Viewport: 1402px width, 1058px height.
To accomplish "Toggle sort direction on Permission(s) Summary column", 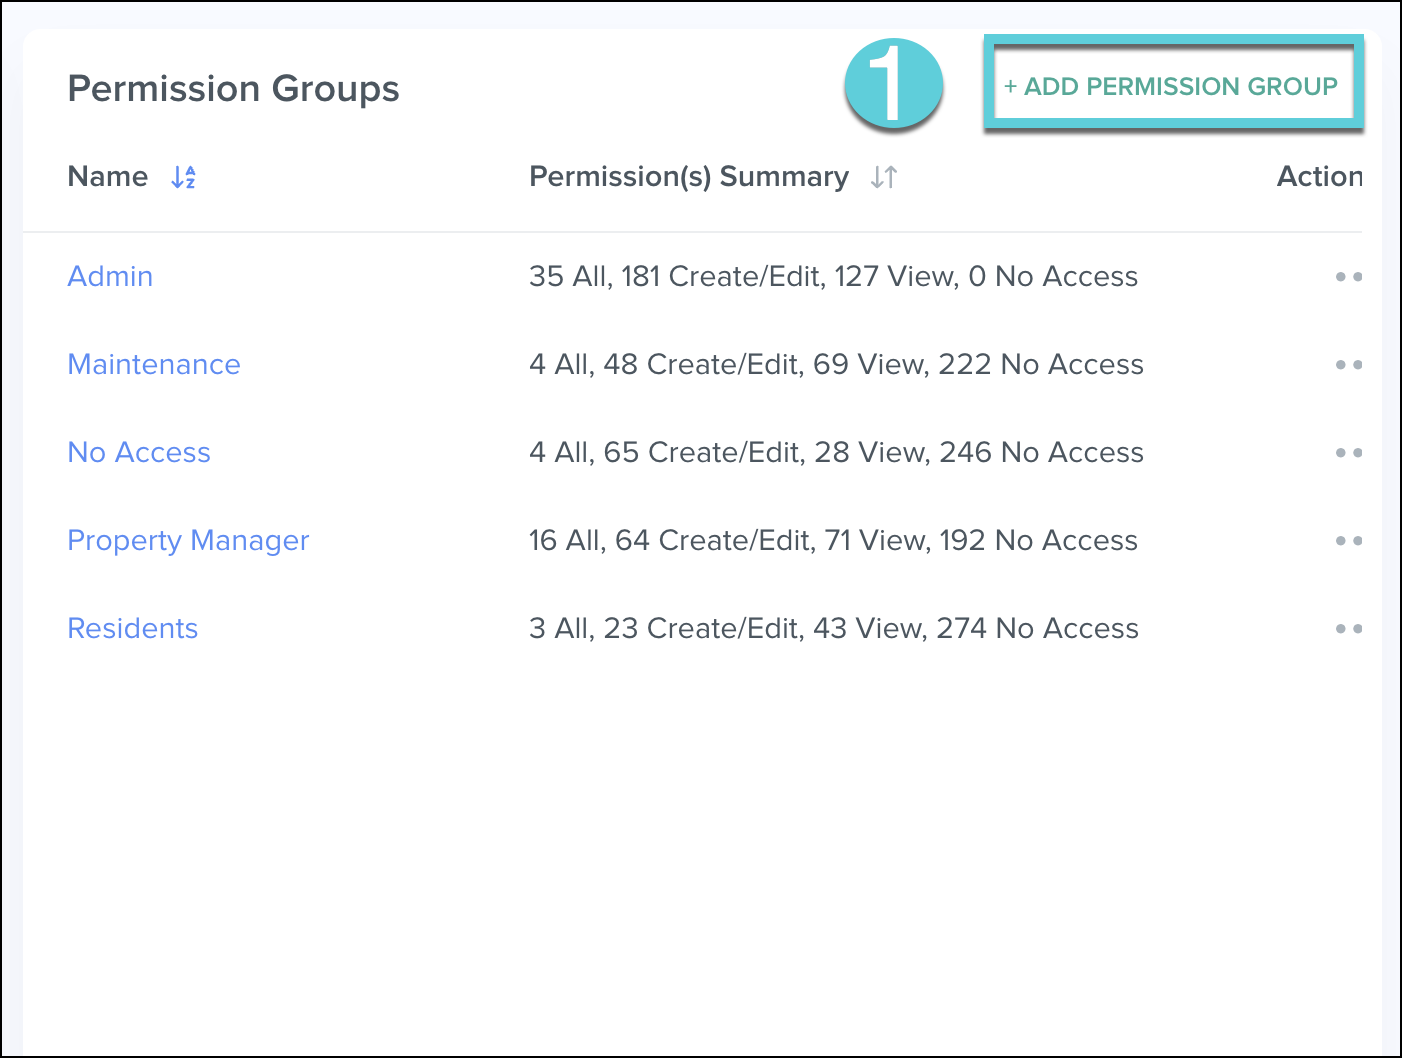I will (x=883, y=177).
